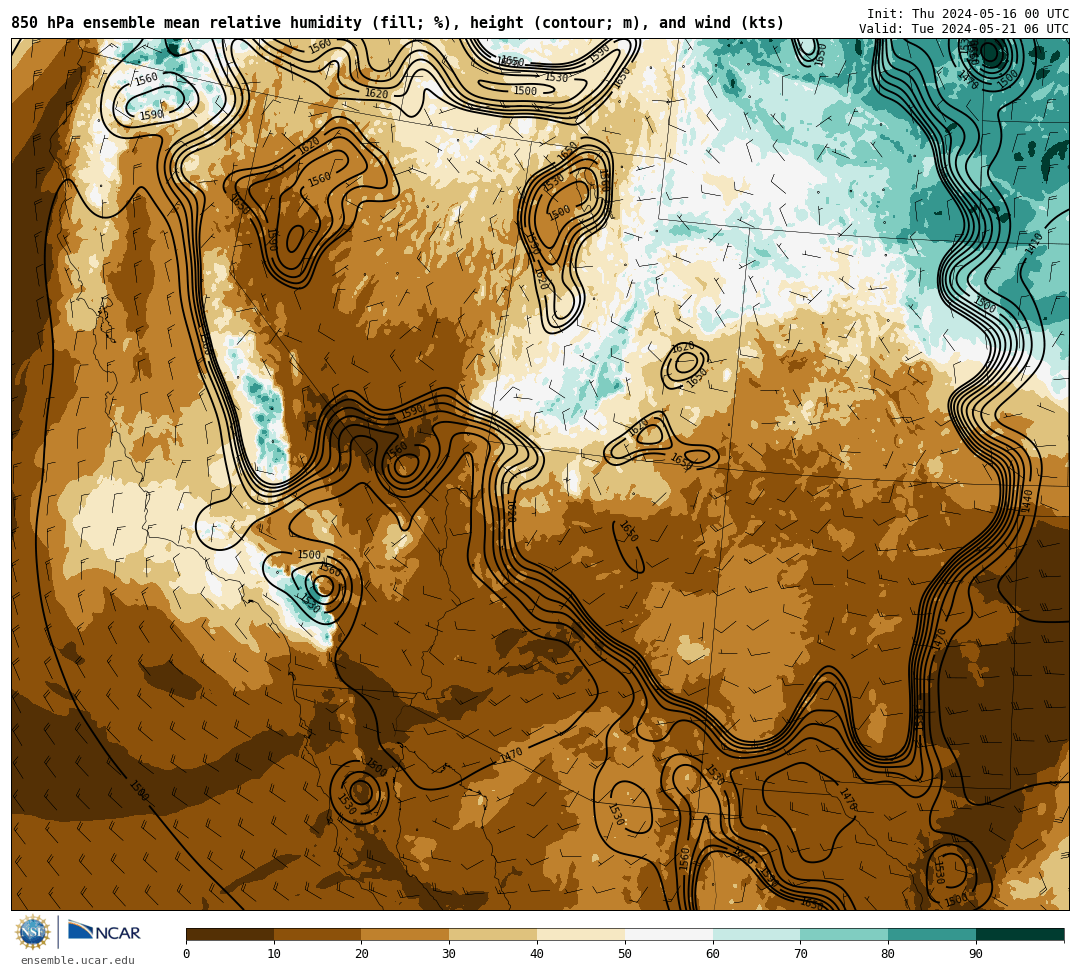1080x973 pixels.
Task: Click the colorbar tick label "30"
Action: pos(450,954)
